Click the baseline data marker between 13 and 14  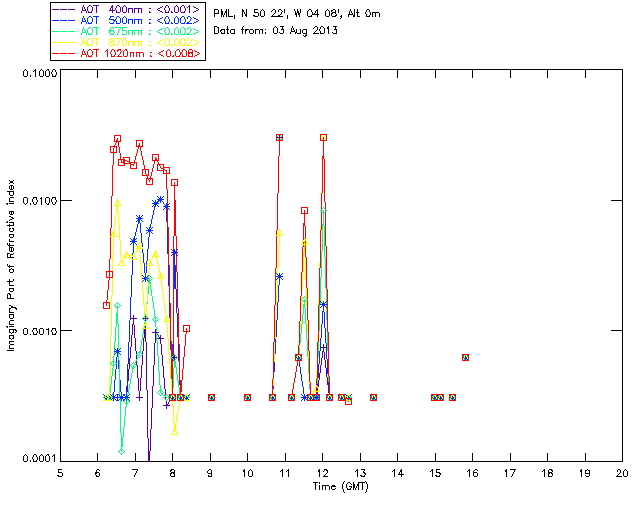point(373,397)
